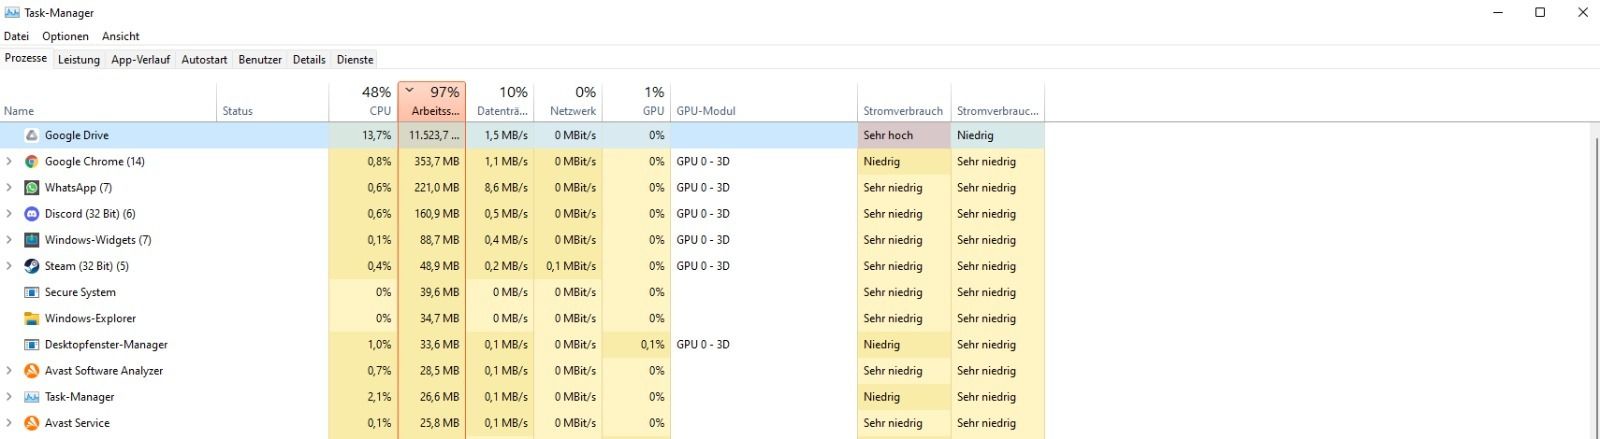Close the Task-Manager window
Screen dimensions: 1600x439
coord(1582,13)
